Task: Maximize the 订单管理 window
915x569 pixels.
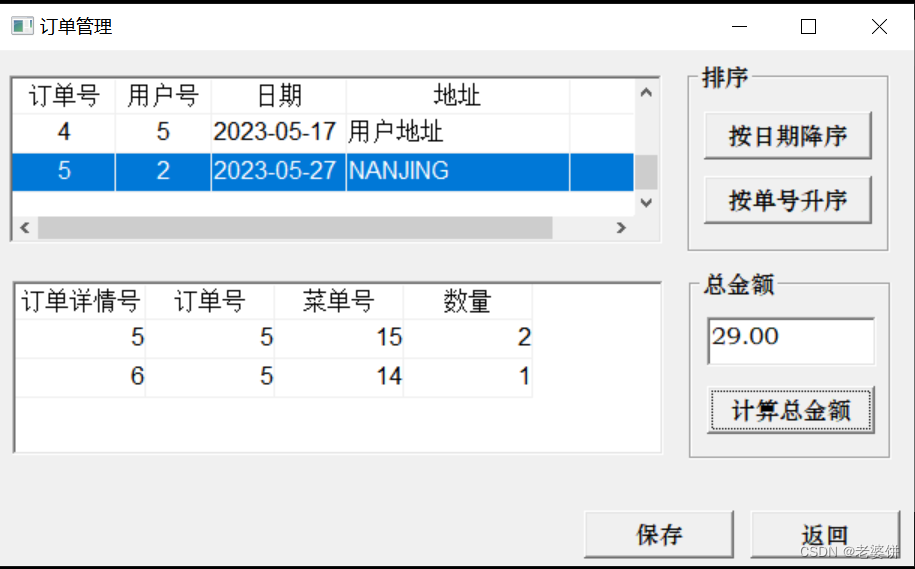Action: click(x=808, y=26)
